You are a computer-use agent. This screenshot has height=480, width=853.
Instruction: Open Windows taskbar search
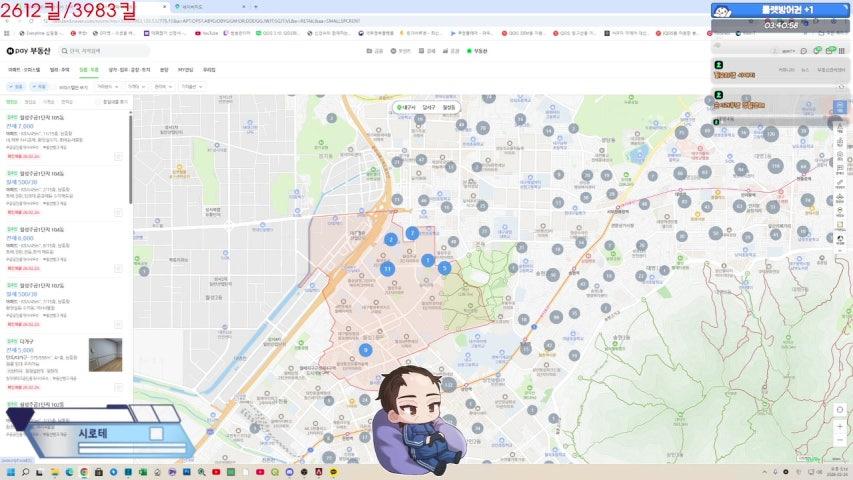click(x=25, y=472)
